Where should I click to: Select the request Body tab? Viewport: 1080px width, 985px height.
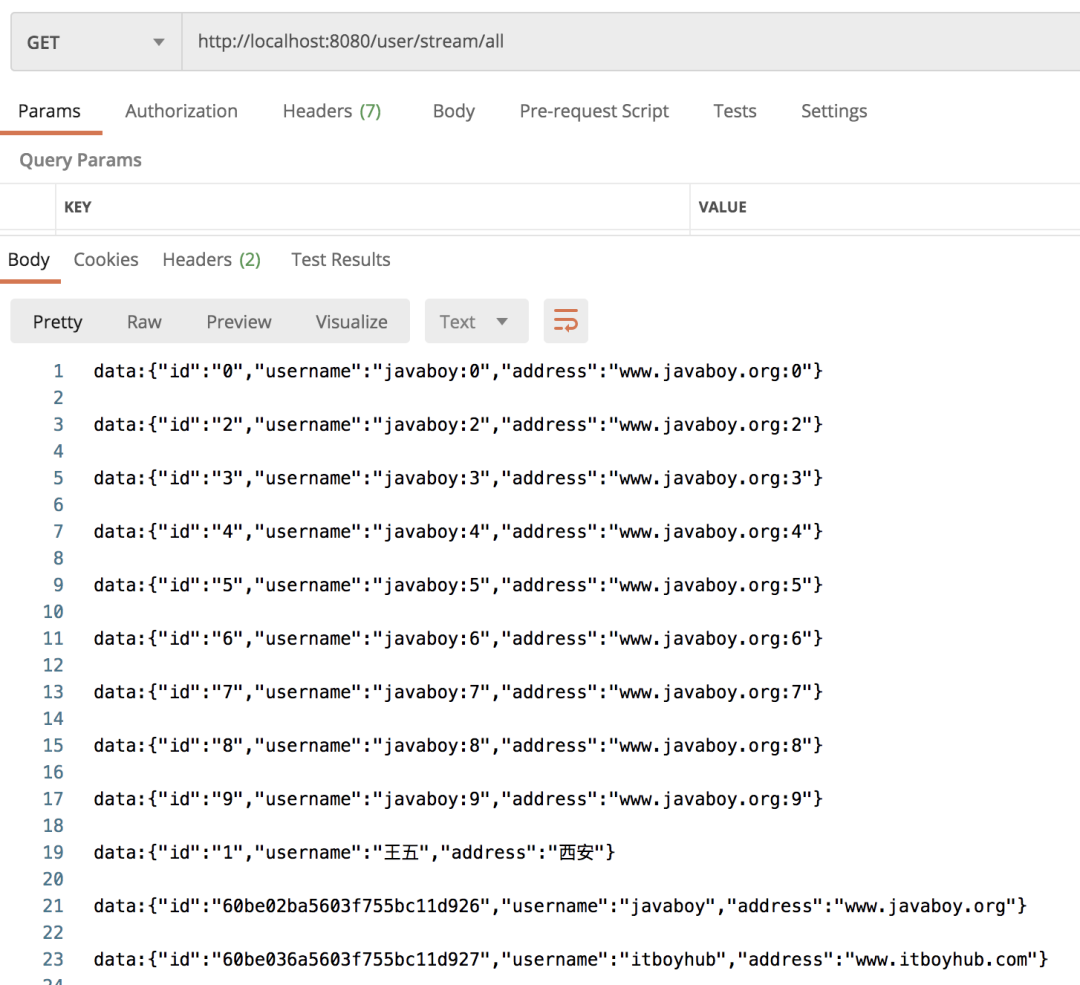click(x=453, y=111)
